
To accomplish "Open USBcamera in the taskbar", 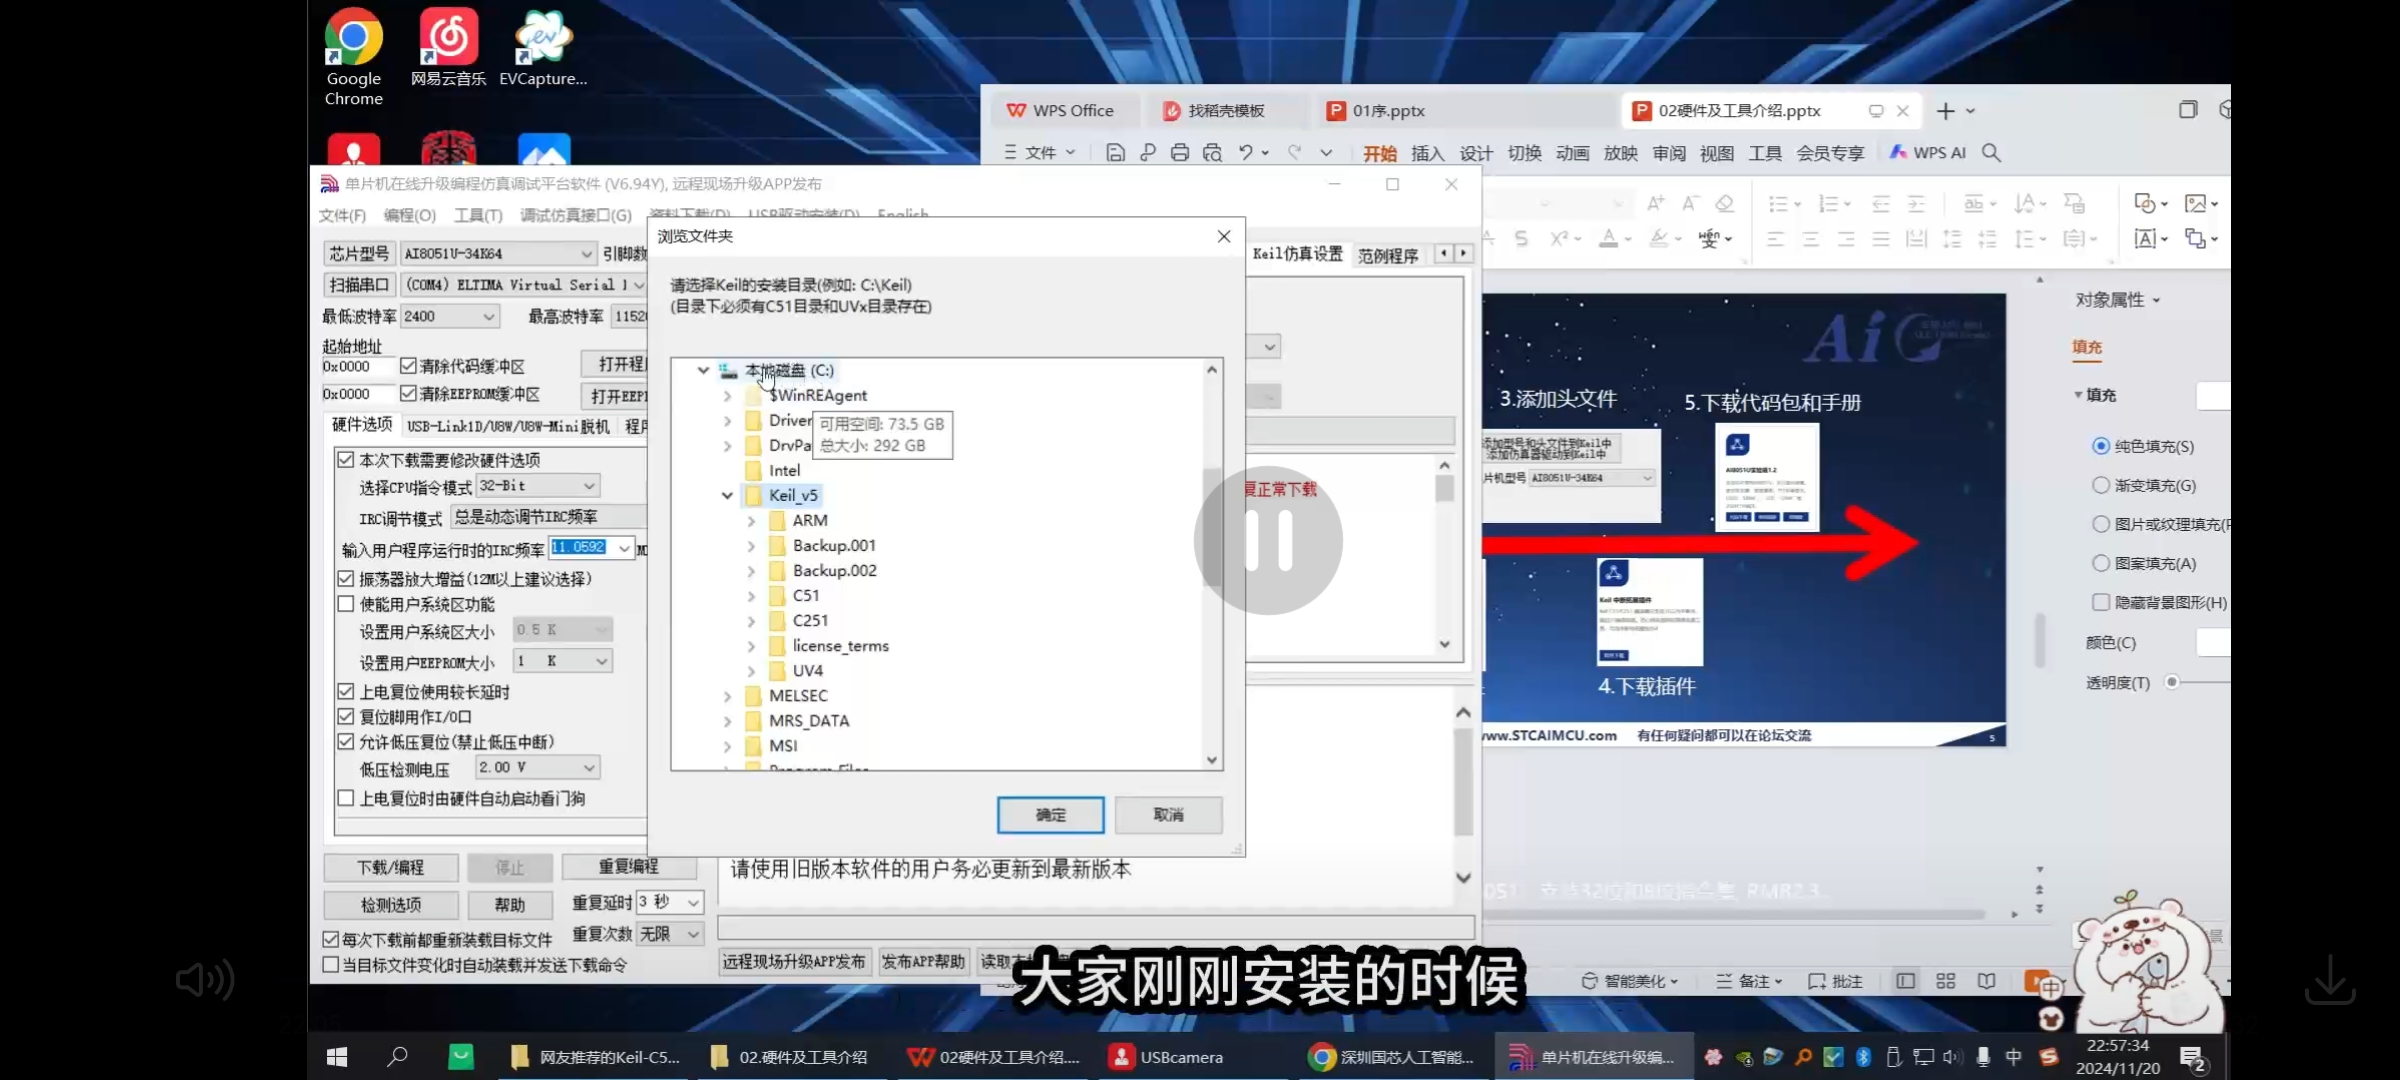I will coord(1167,1057).
